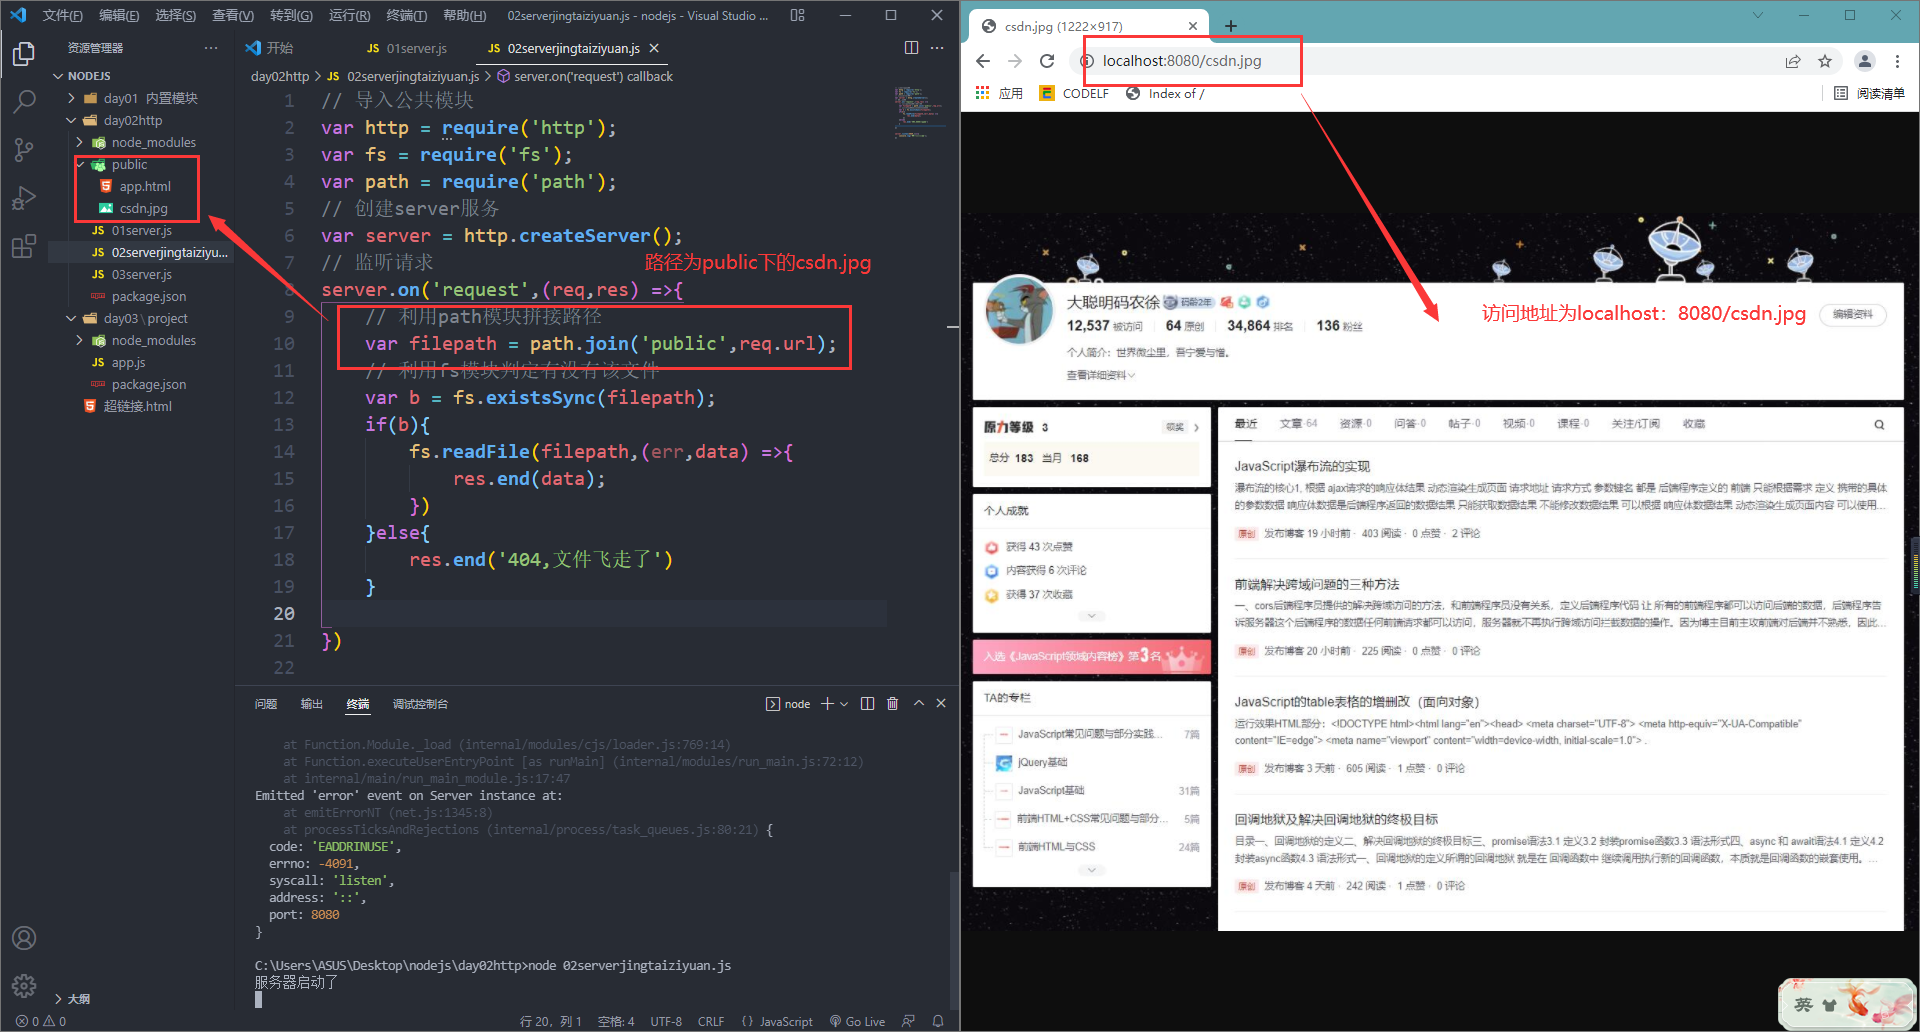Open the Chrome profile avatar menu
The image size is (1920, 1032).
pyautogui.click(x=1865, y=61)
